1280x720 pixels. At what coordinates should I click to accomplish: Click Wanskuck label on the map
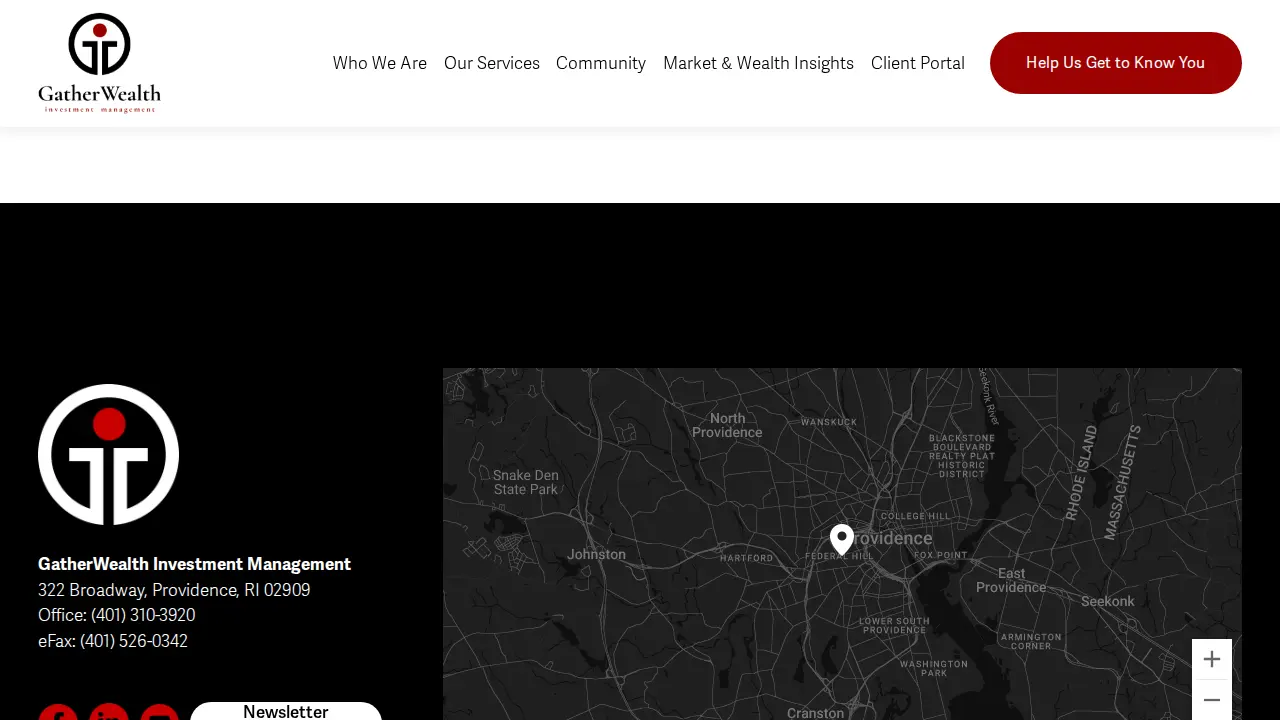(x=829, y=422)
